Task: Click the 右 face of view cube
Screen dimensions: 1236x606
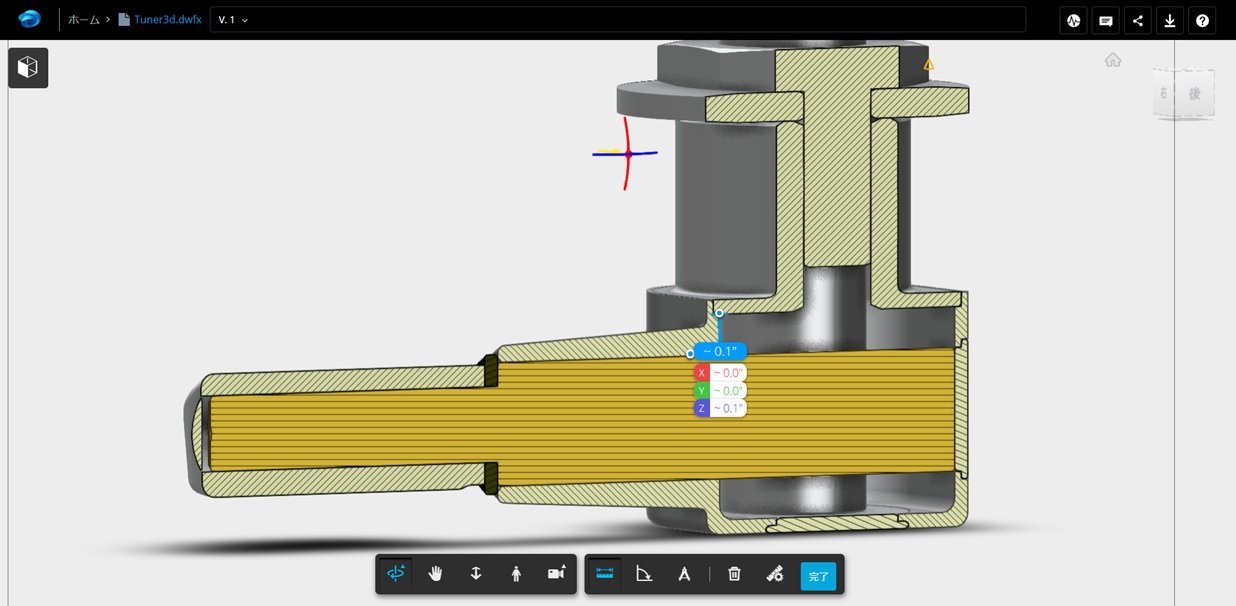Action: 1163,94
